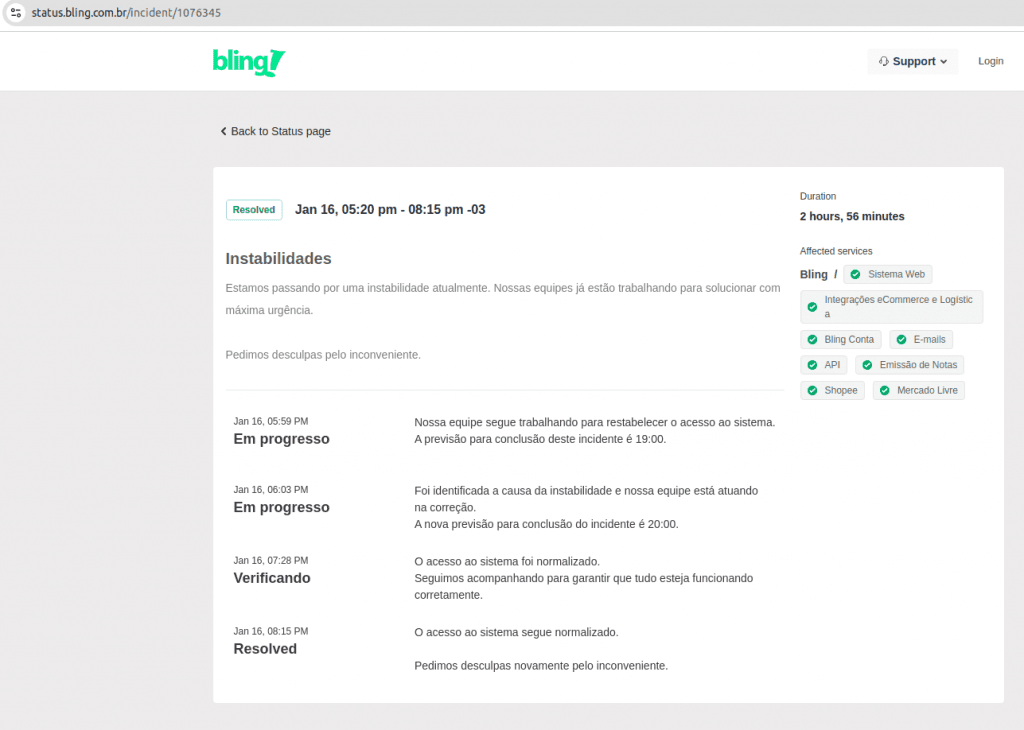Click green check icon on Sistema Web
Viewport: 1024px width, 730px height.
855,274
